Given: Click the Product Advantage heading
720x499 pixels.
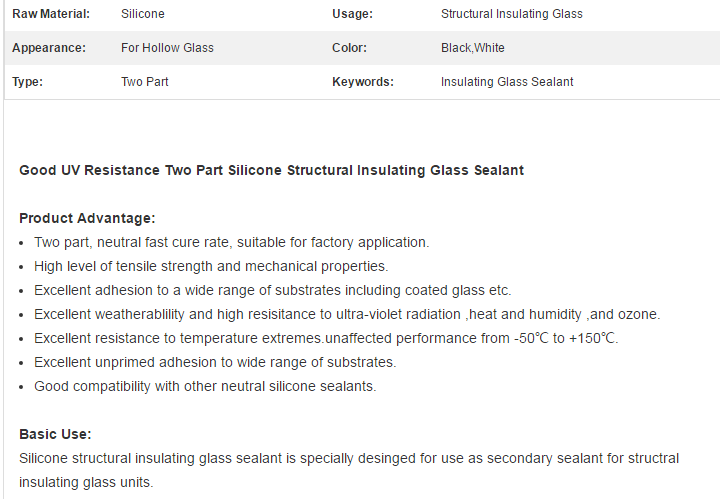Looking at the screenshot, I should click(x=87, y=218).
